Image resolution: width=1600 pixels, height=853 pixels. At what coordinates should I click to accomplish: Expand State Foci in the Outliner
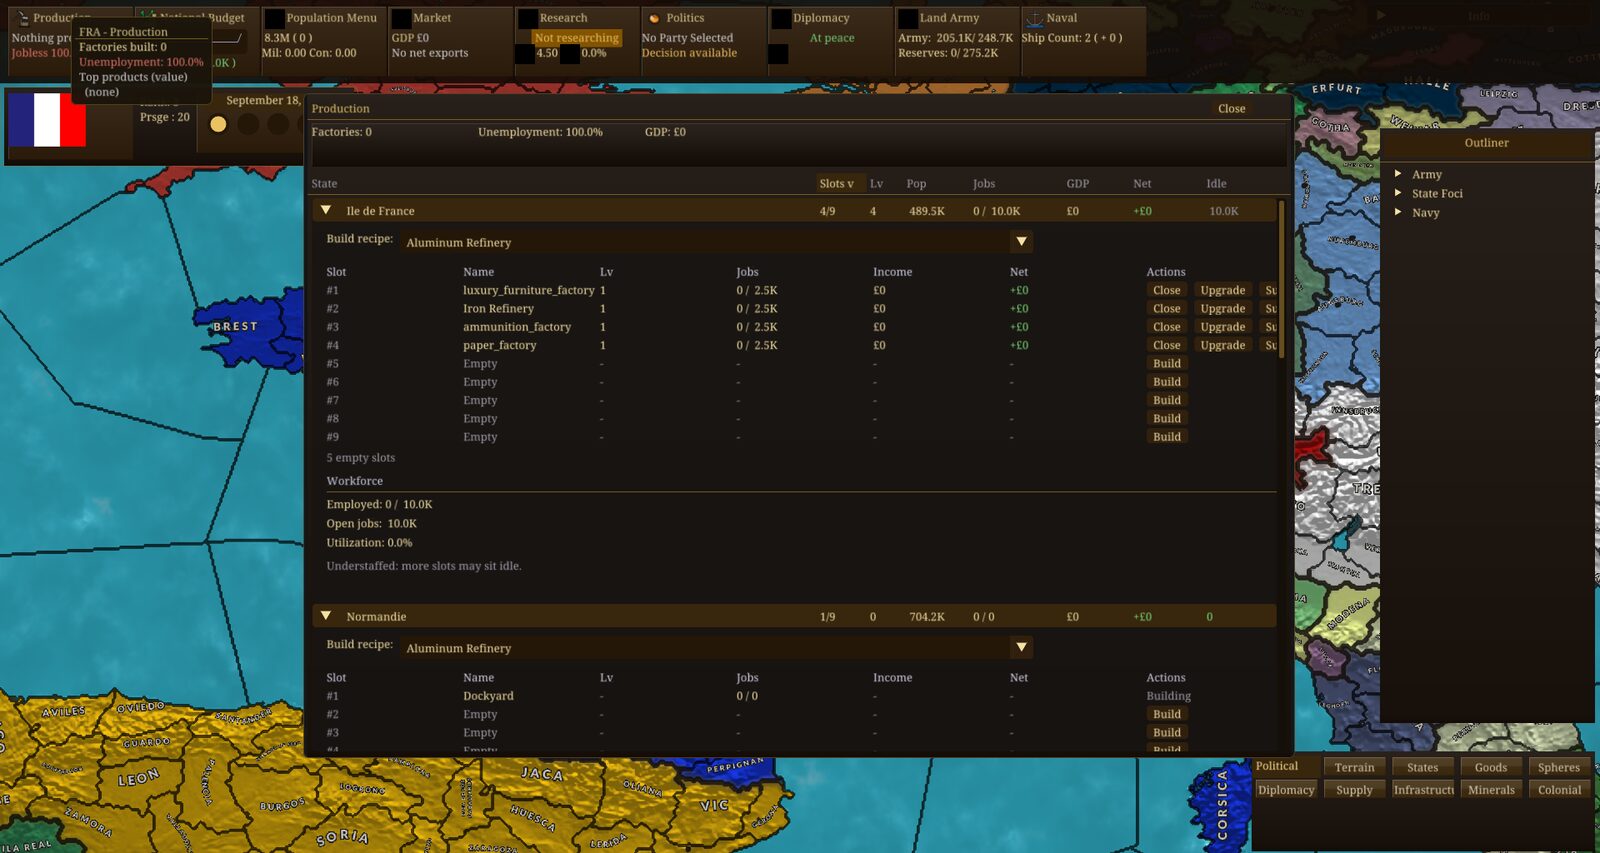click(1398, 193)
